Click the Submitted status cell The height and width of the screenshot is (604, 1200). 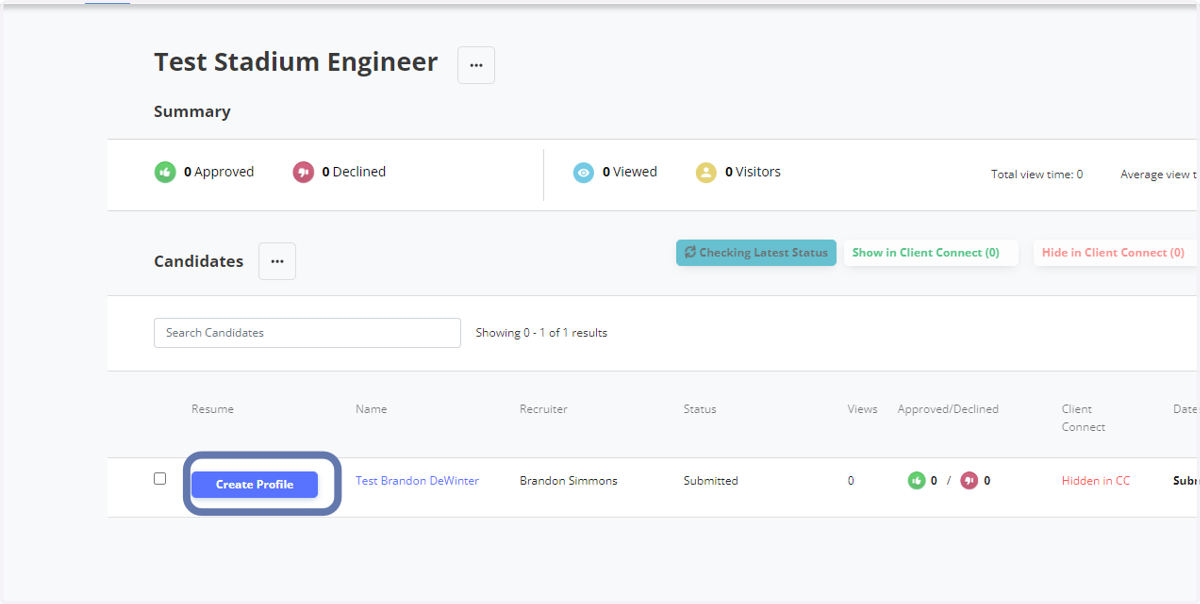pos(711,481)
